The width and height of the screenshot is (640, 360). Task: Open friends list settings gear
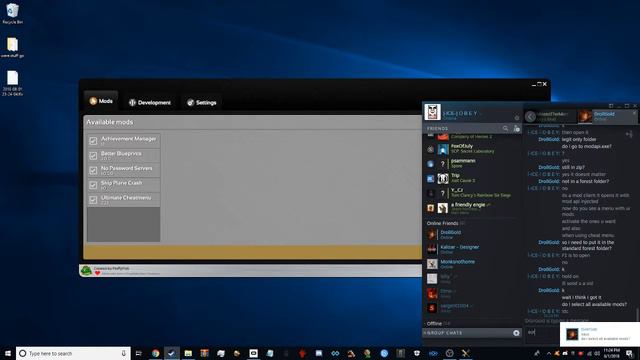pos(517,118)
